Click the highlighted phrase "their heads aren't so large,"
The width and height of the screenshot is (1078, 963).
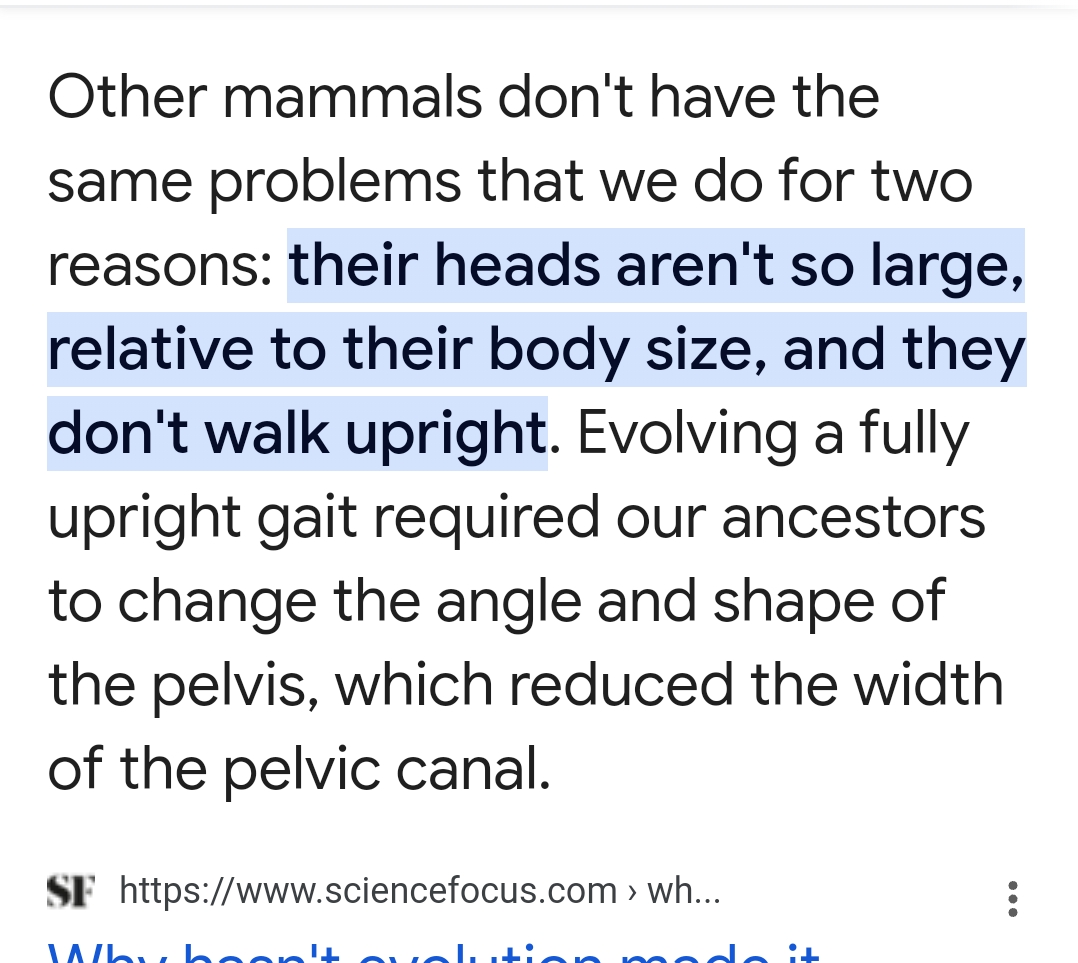click(x=655, y=266)
